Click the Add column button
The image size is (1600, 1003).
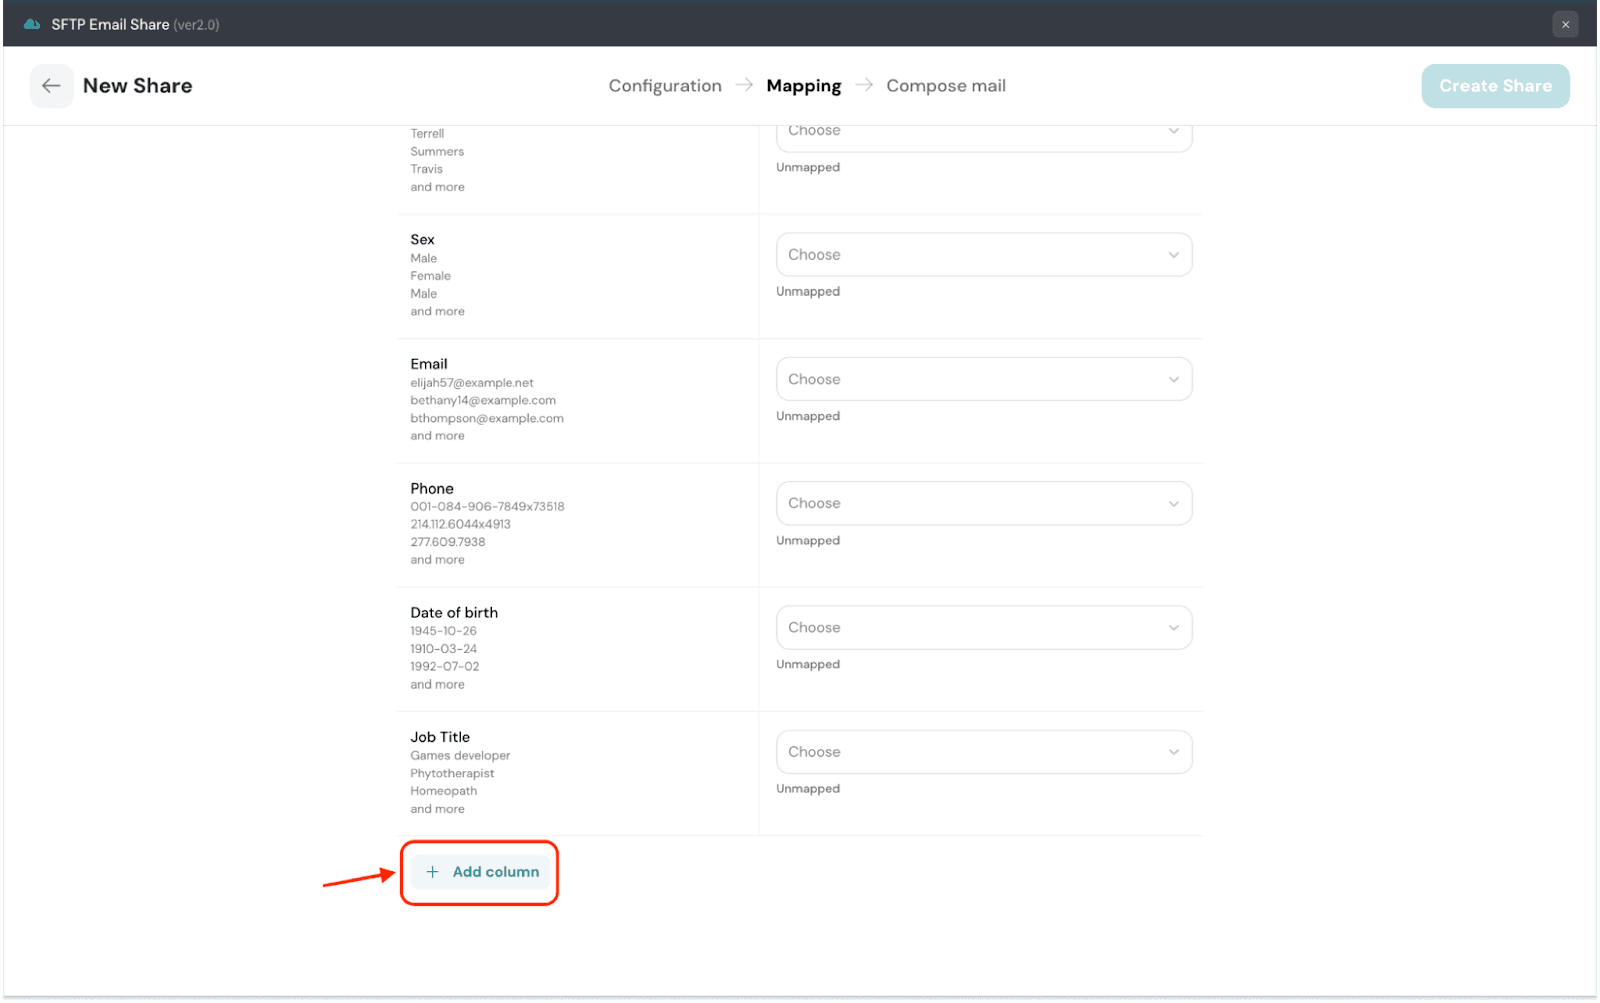481,872
